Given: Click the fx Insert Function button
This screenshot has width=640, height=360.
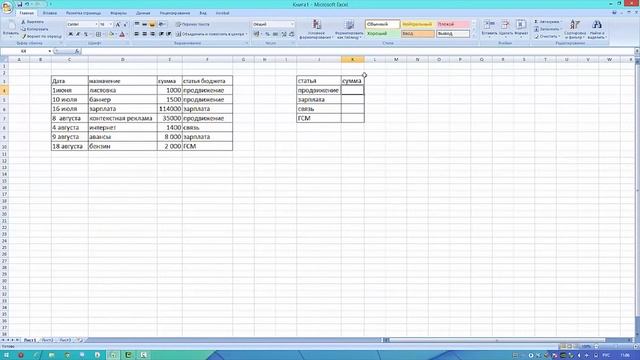Looking at the screenshot, I should pyautogui.click(x=77, y=51).
